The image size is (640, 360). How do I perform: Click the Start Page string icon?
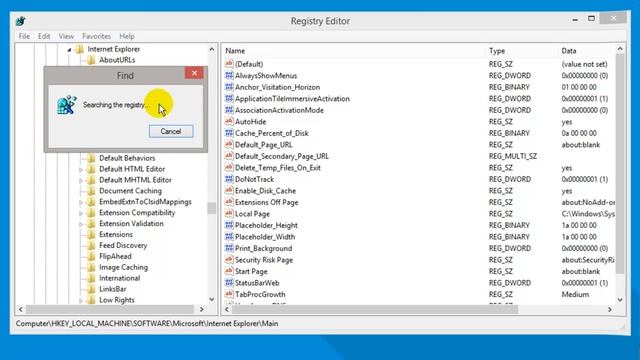pyautogui.click(x=229, y=271)
